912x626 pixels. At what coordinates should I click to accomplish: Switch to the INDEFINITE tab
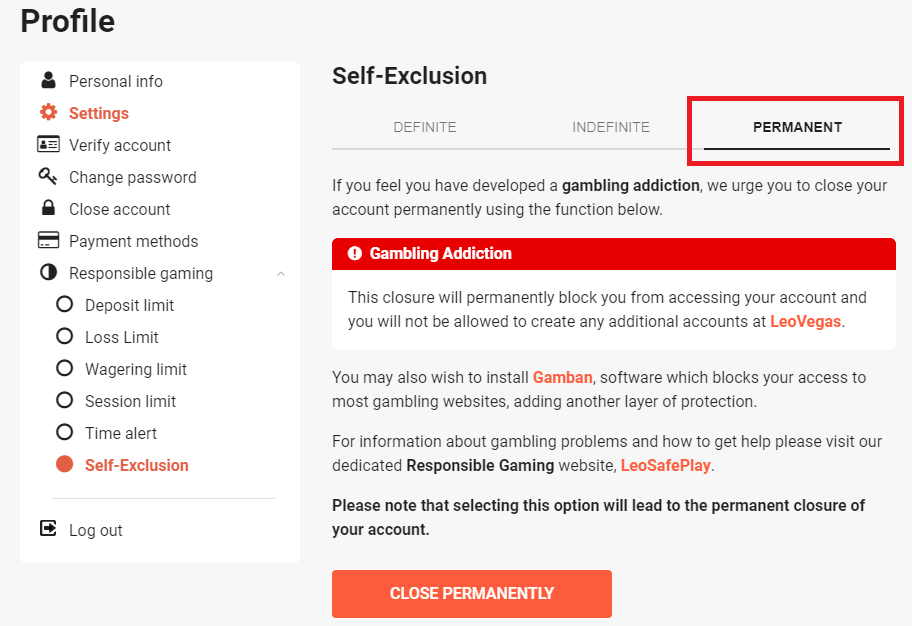point(611,127)
